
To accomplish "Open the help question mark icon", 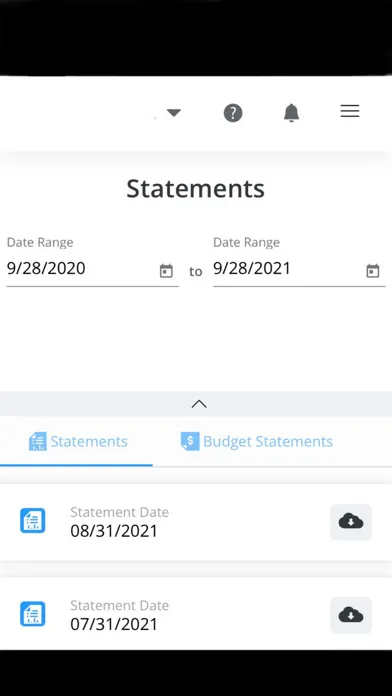I will click(x=233, y=113).
